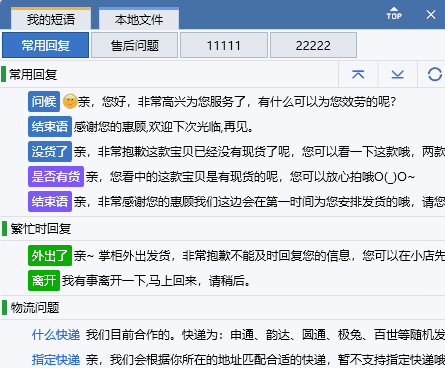The image size is (445, 368).
Task: Select the purple 是否有货 phrase tag
Action: click(x=56, y=176)
